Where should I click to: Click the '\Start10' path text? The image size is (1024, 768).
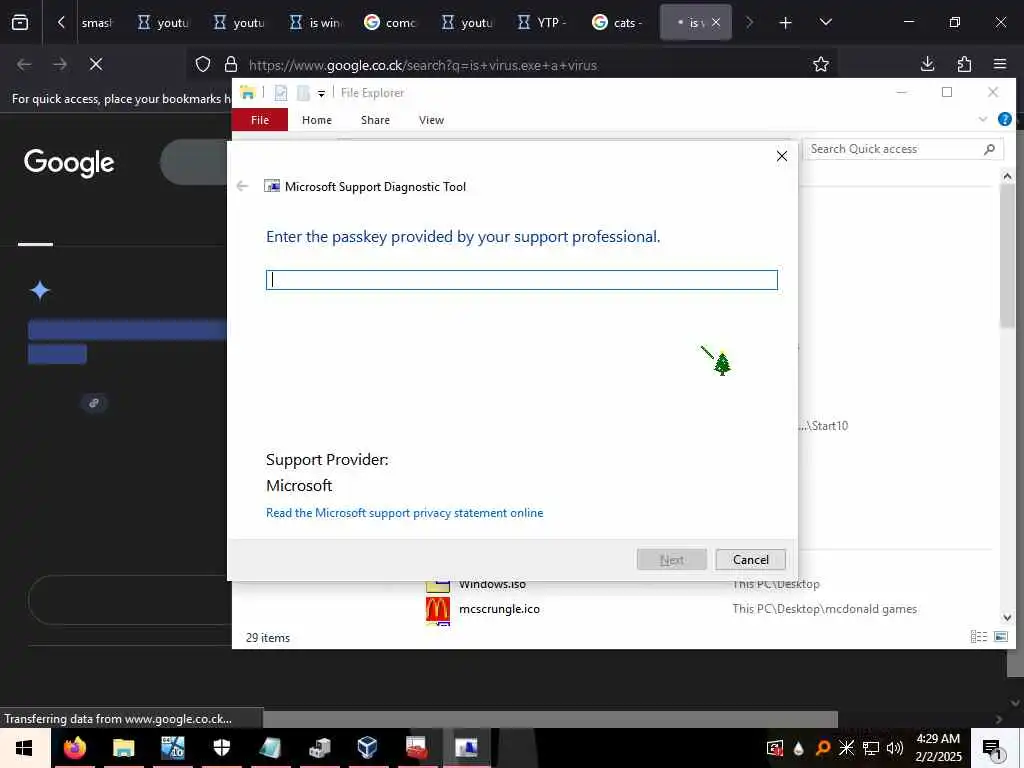824,426
